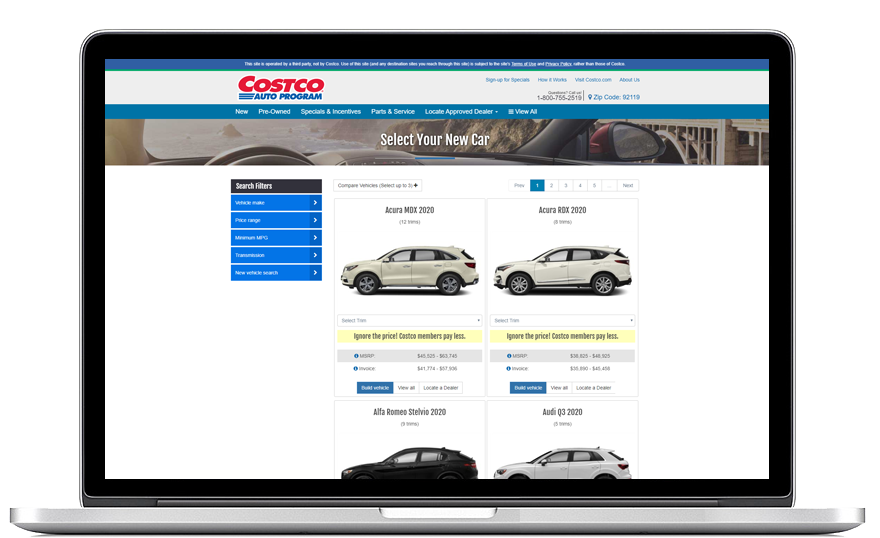Click Sign-up for Specials link
This screenshot has width=880, height=538.
(507, 80)
